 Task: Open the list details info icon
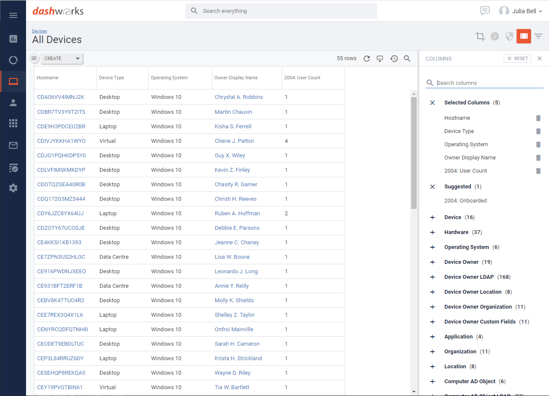pyautogui.click(x=494, y=36)
